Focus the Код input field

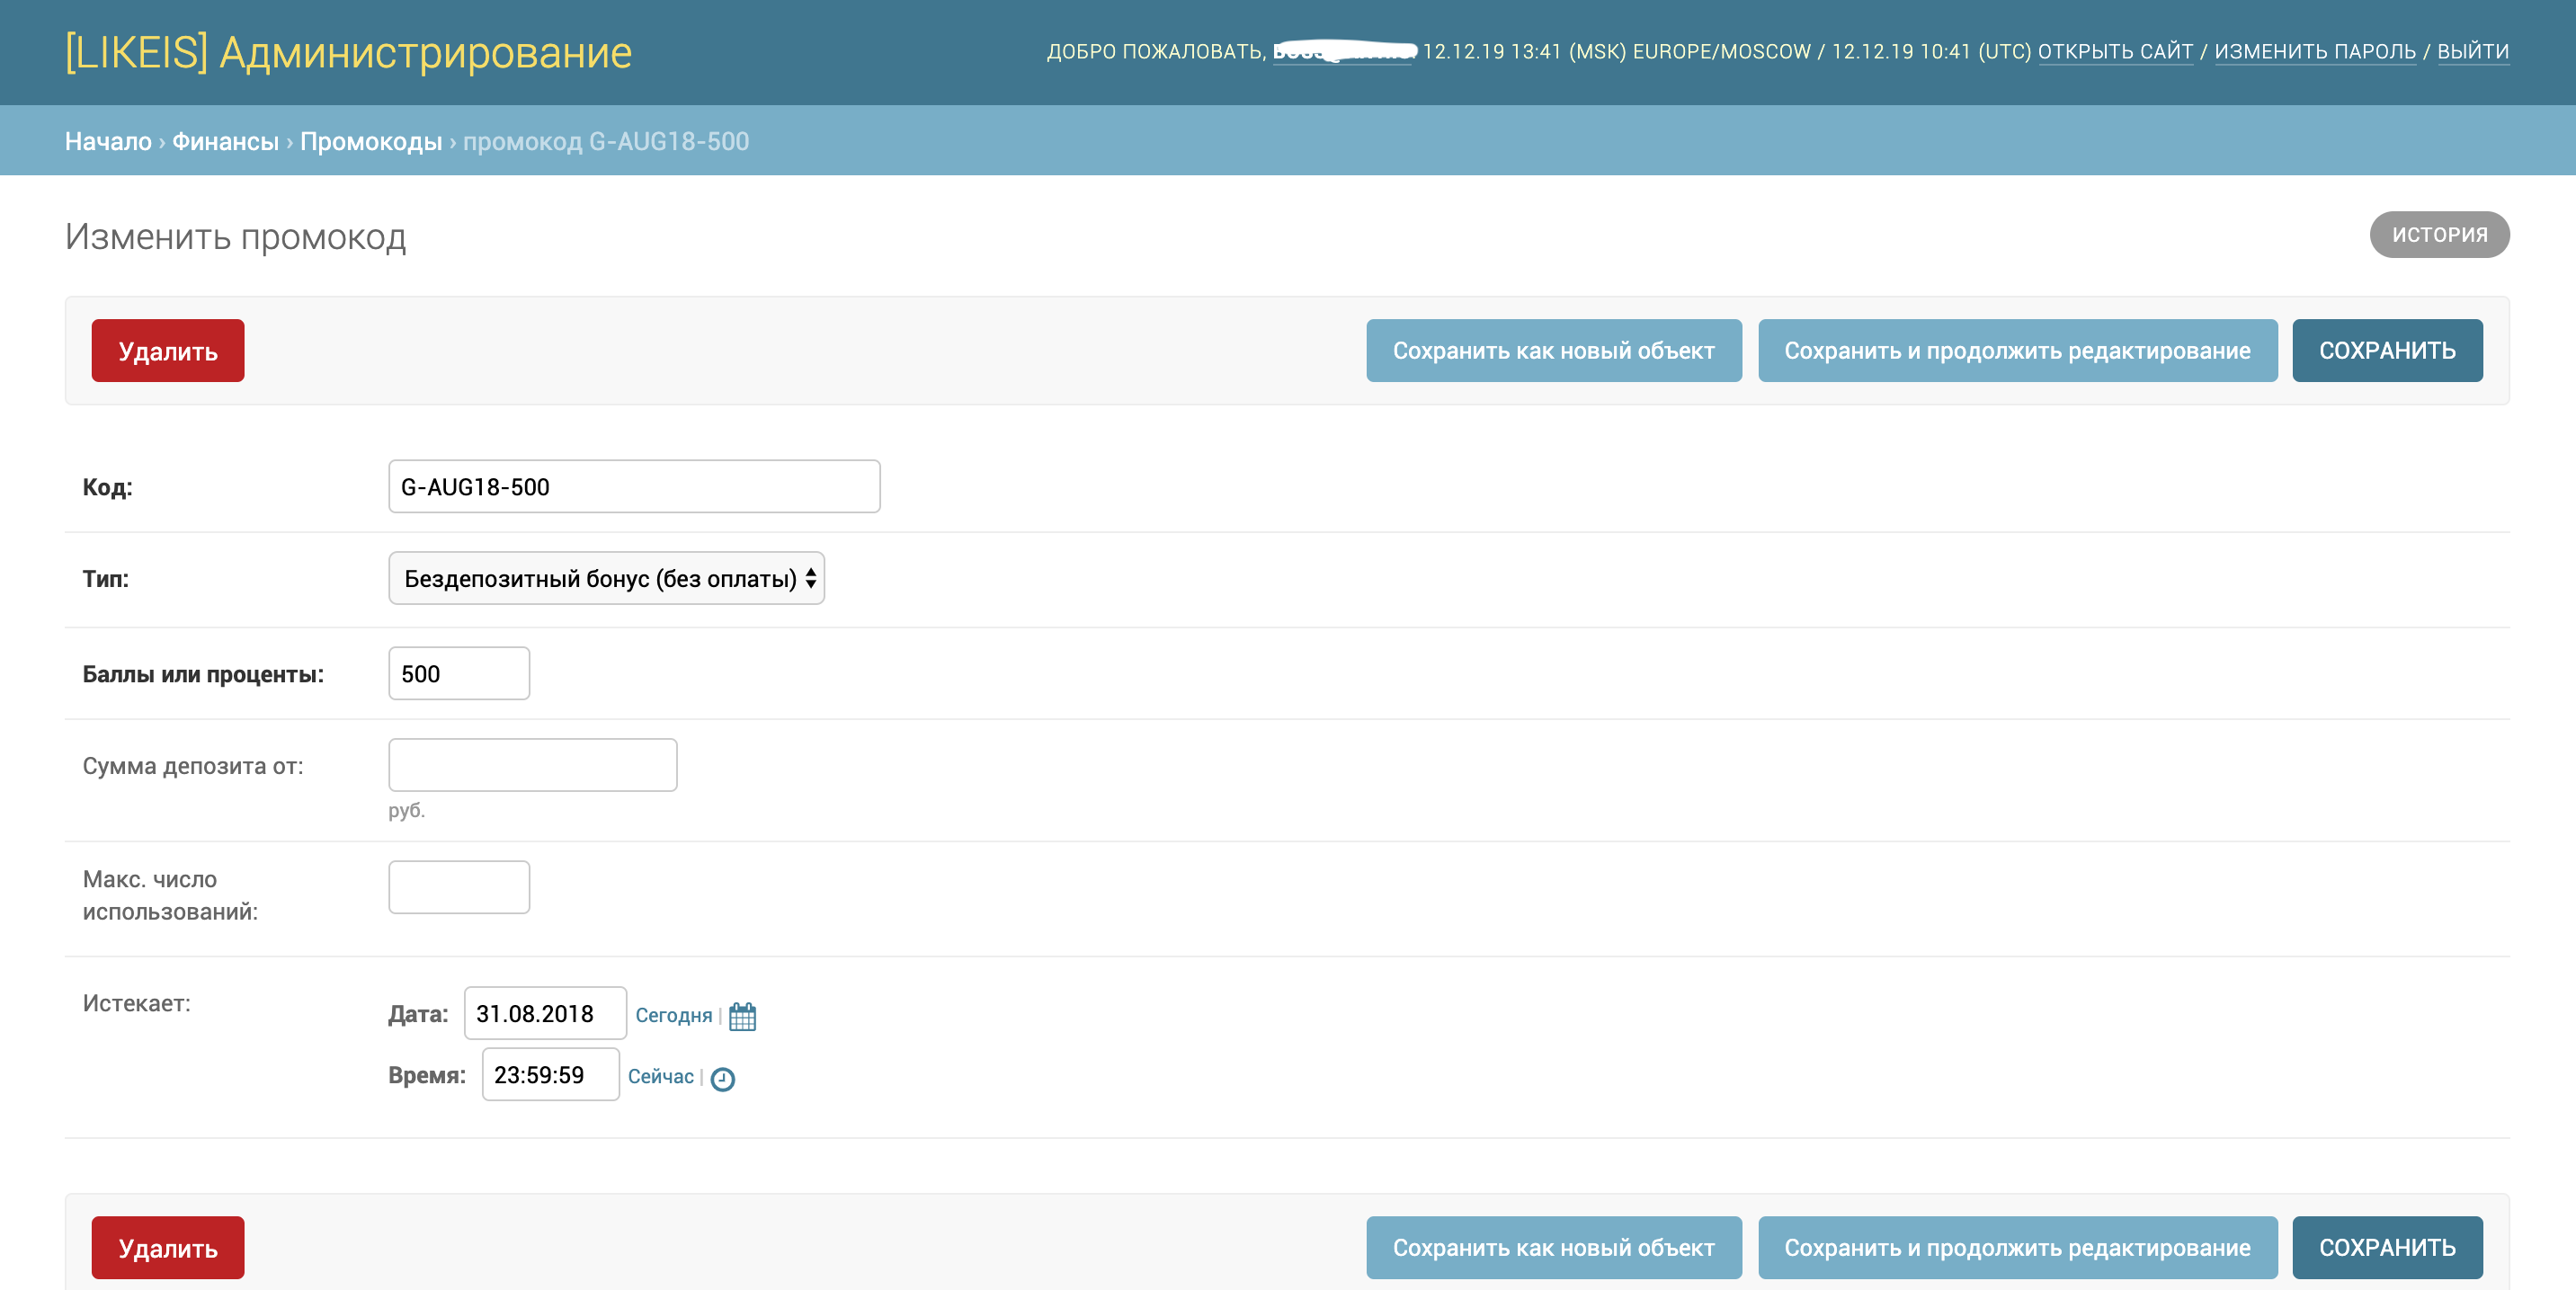coord(634,487)
